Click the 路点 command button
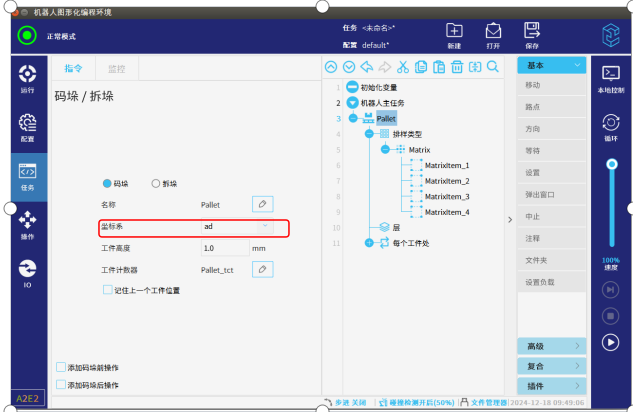 tap(551, 107)
